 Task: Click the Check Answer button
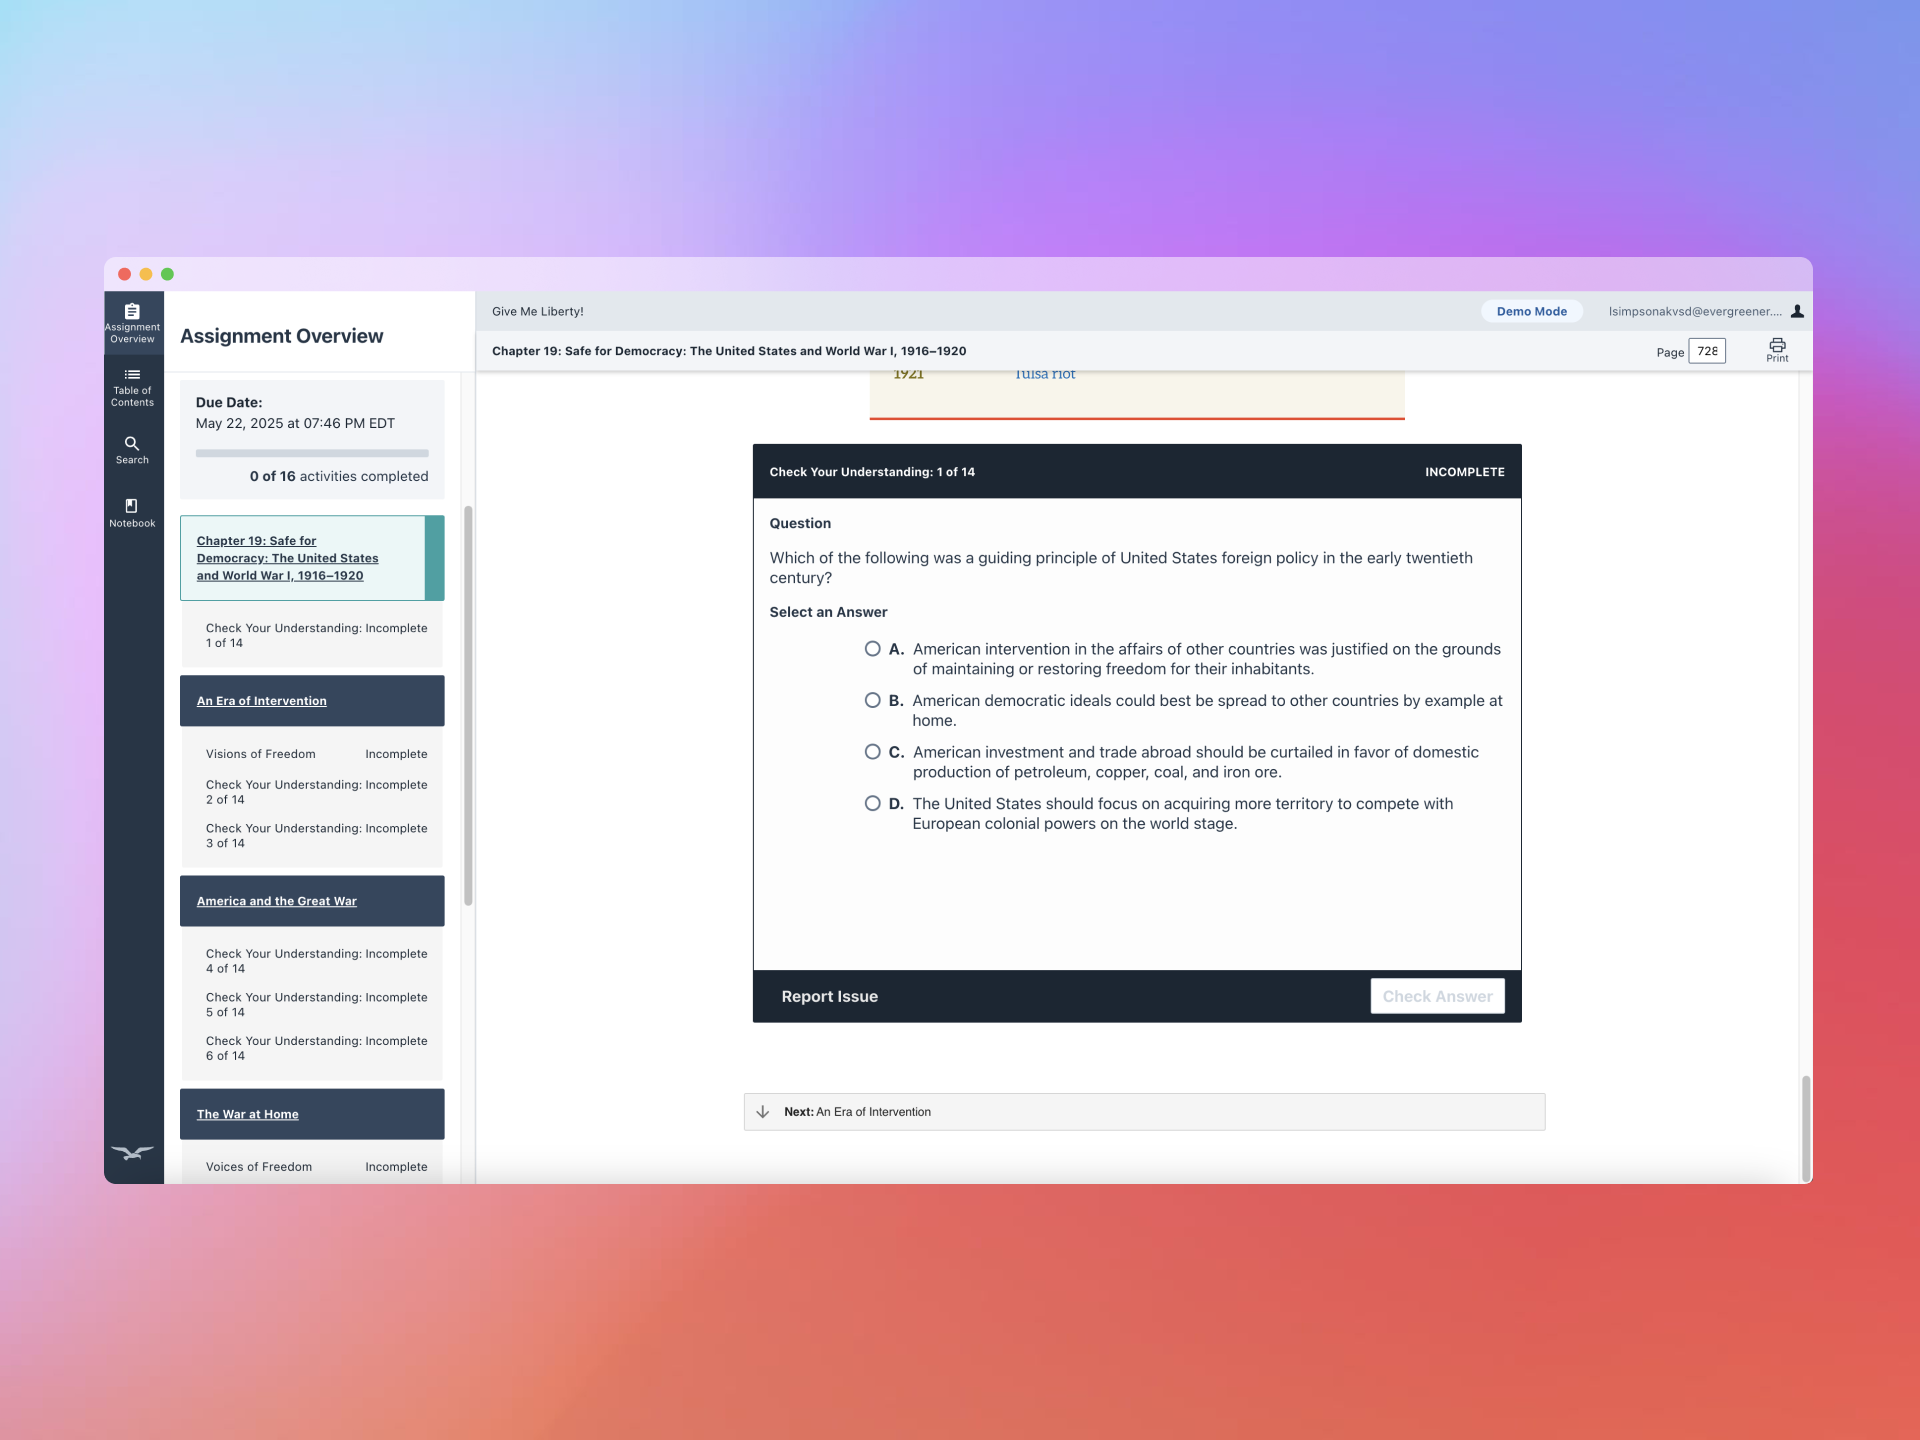(x=1437, y=996)
